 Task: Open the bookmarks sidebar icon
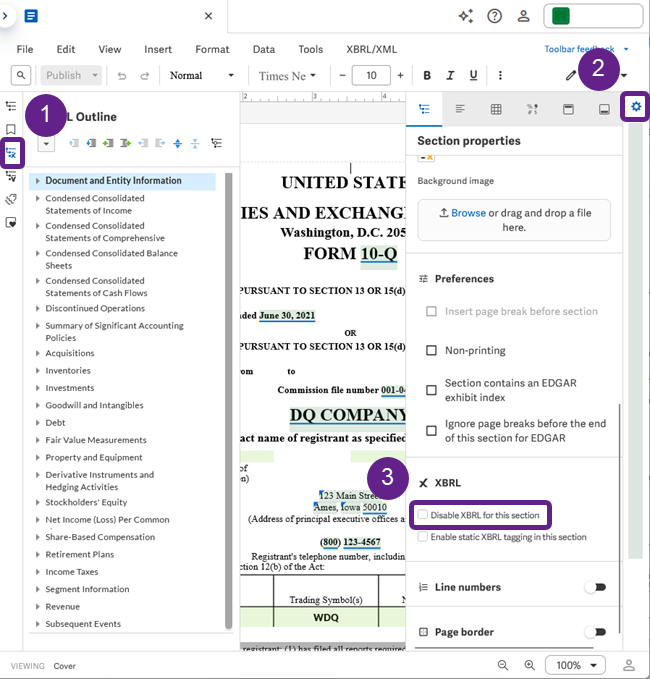pos(11,129)
